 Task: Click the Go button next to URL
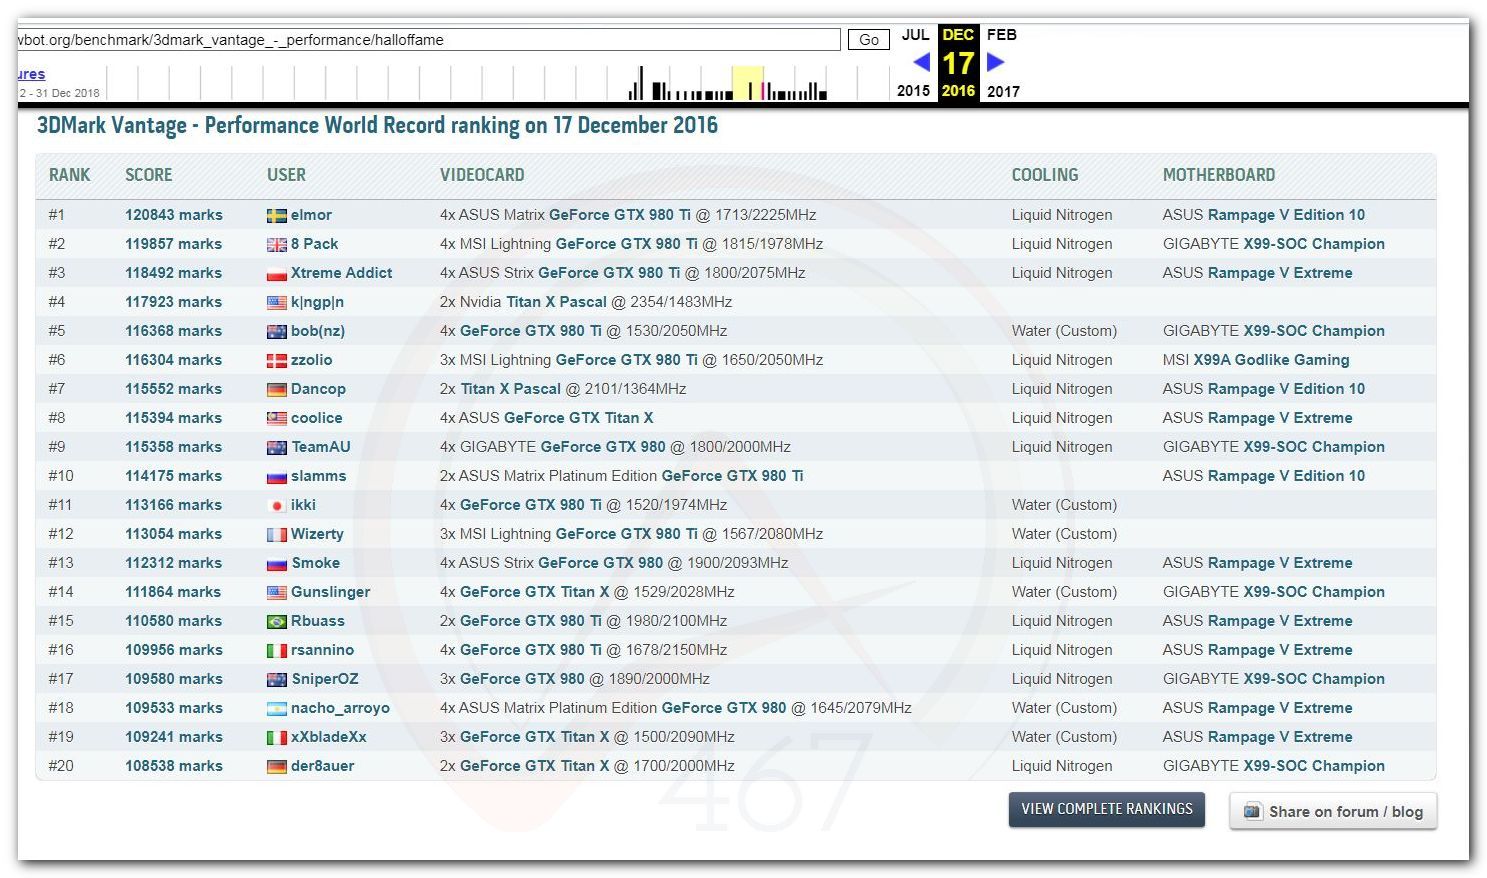click(869, 40)
